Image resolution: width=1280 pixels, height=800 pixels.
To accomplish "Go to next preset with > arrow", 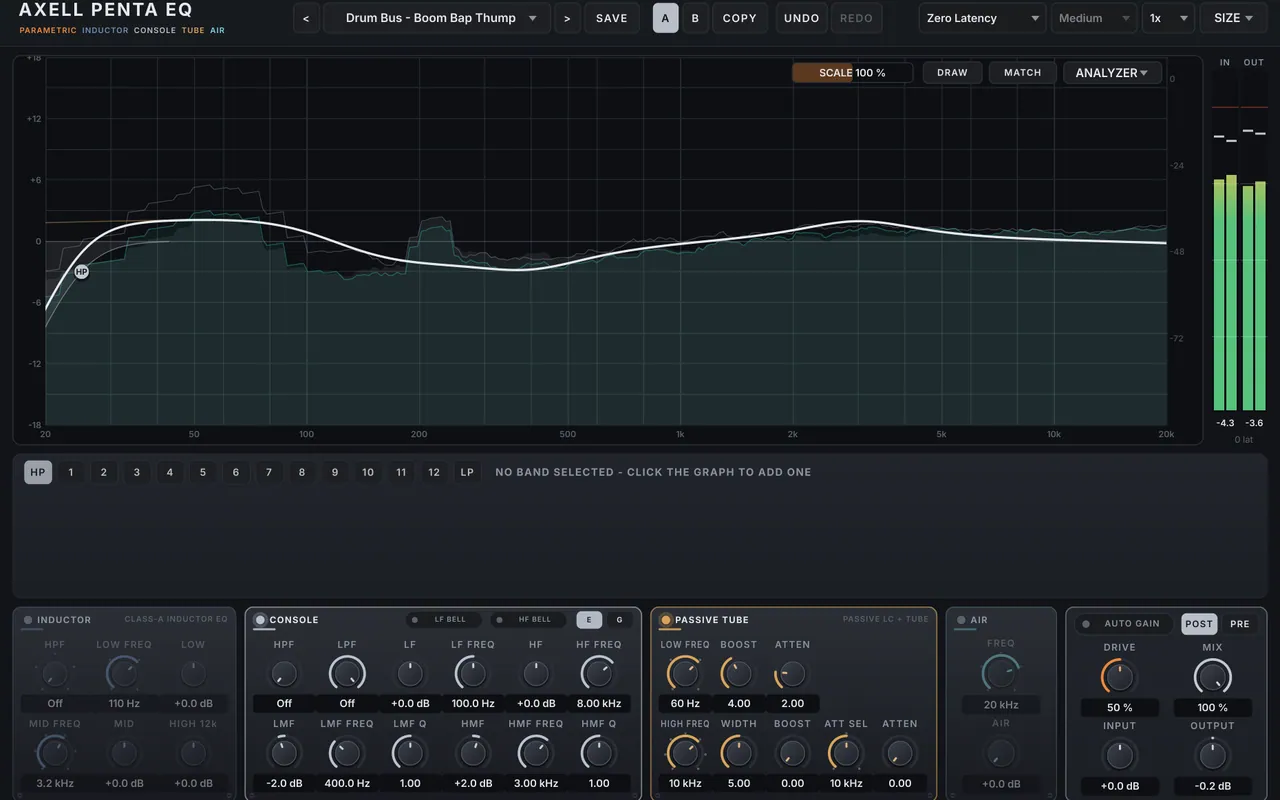I will tap(567, 18).
